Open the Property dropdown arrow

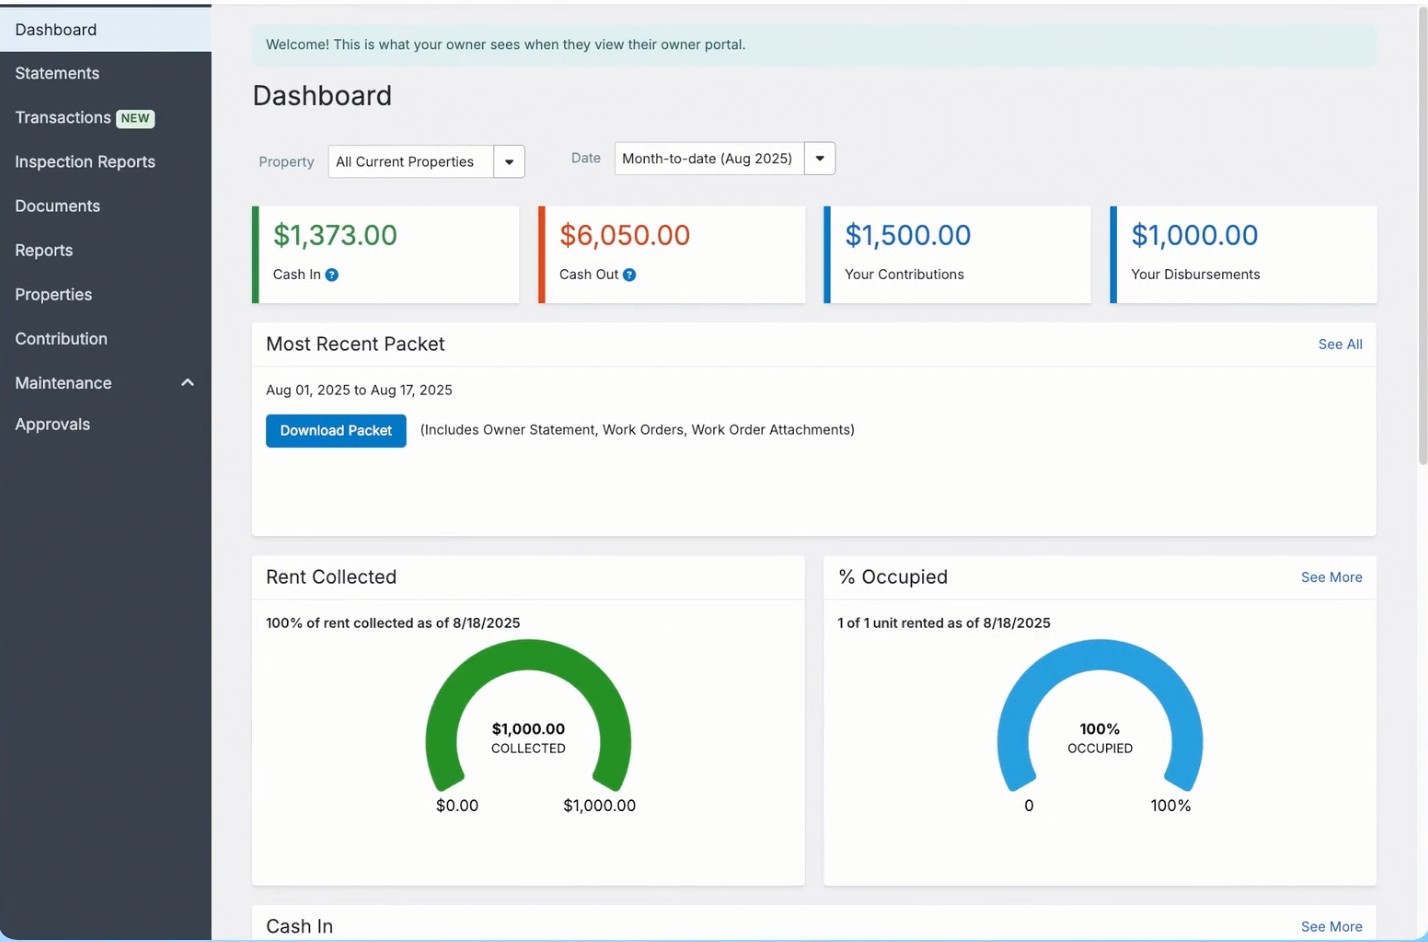pos(509,162)
